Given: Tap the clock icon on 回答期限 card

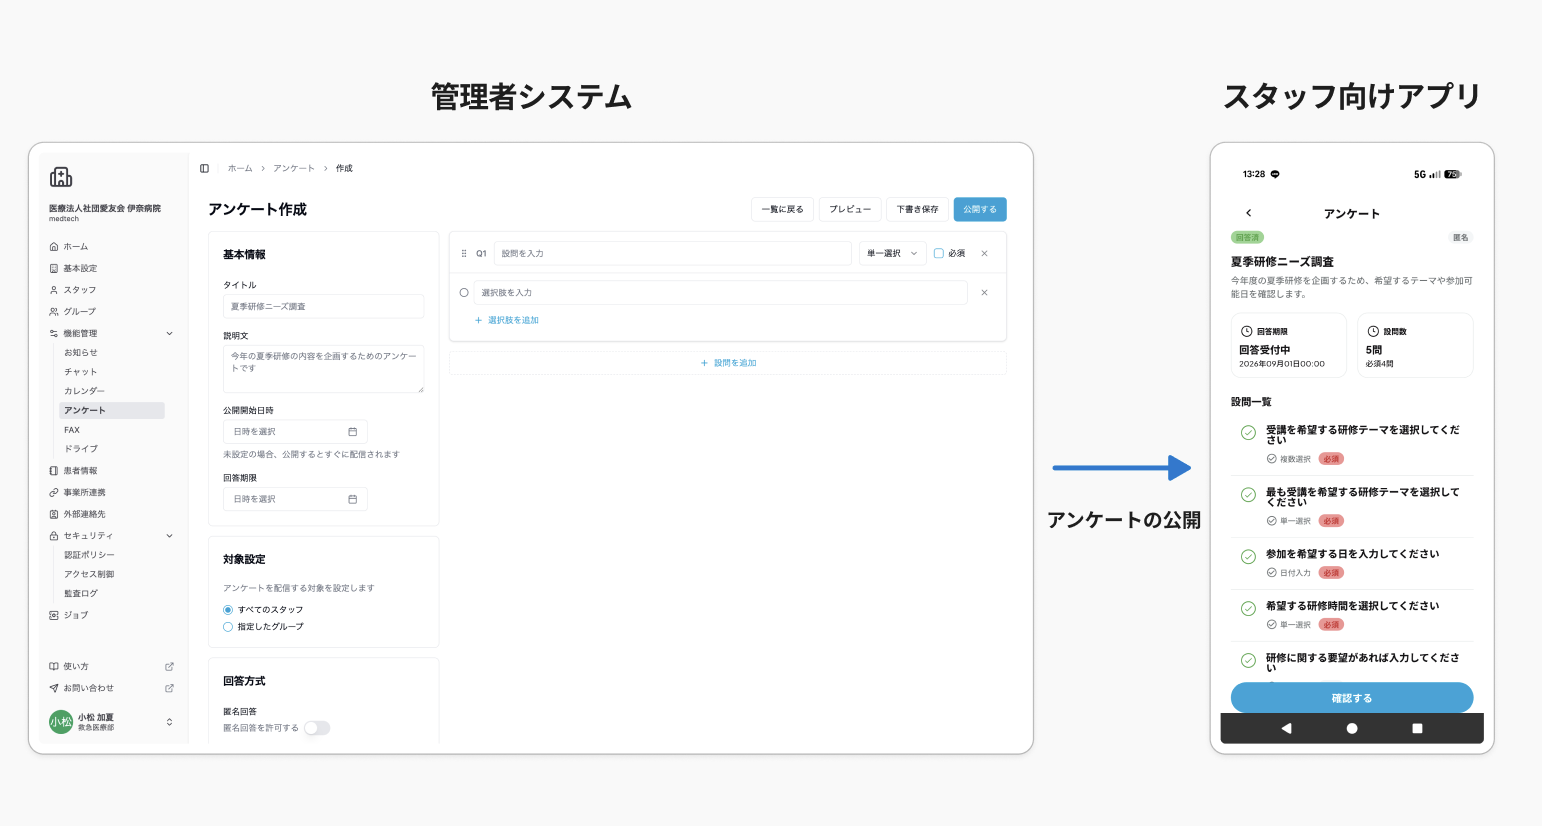Looking at the screenshot, I should 1246,331.
